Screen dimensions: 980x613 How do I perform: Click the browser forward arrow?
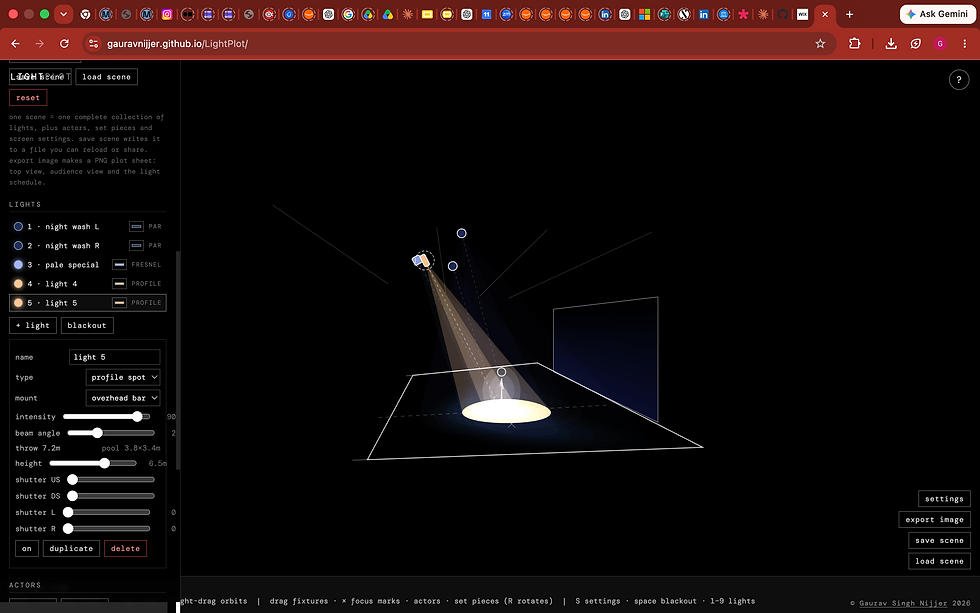click(x=39, y=44)
